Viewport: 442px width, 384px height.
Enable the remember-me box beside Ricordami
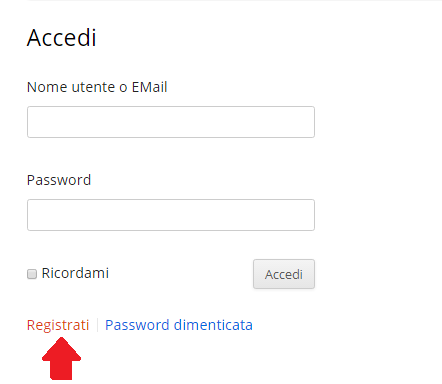click(32, 274)
